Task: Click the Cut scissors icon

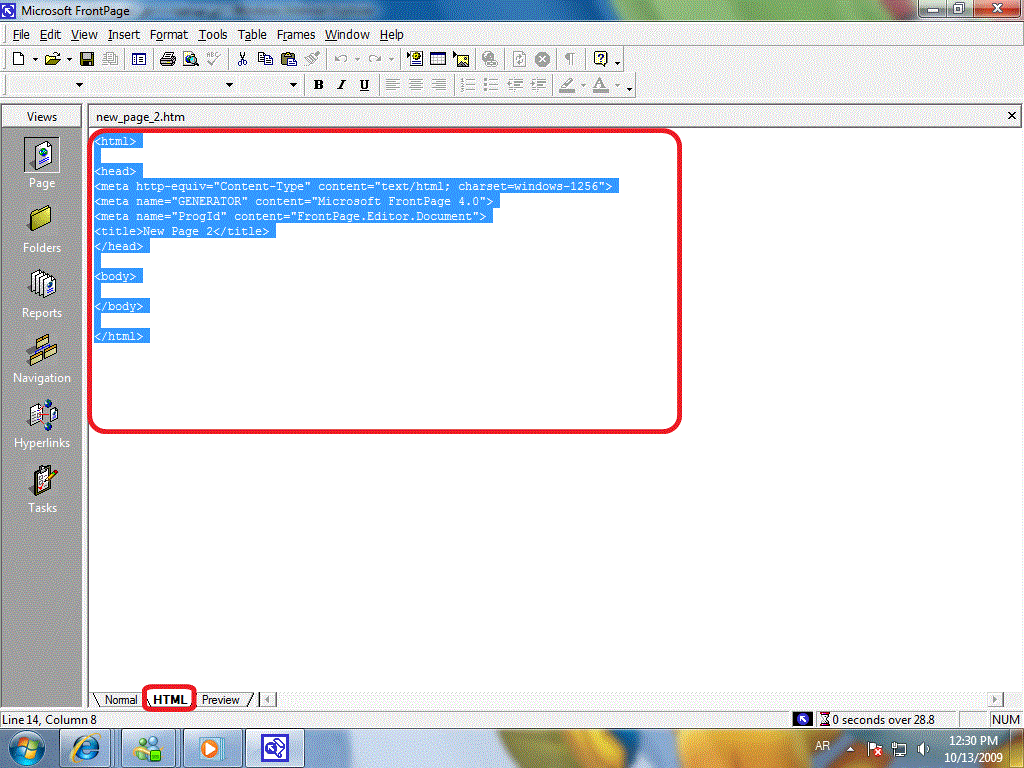Action: pos(242,59)
